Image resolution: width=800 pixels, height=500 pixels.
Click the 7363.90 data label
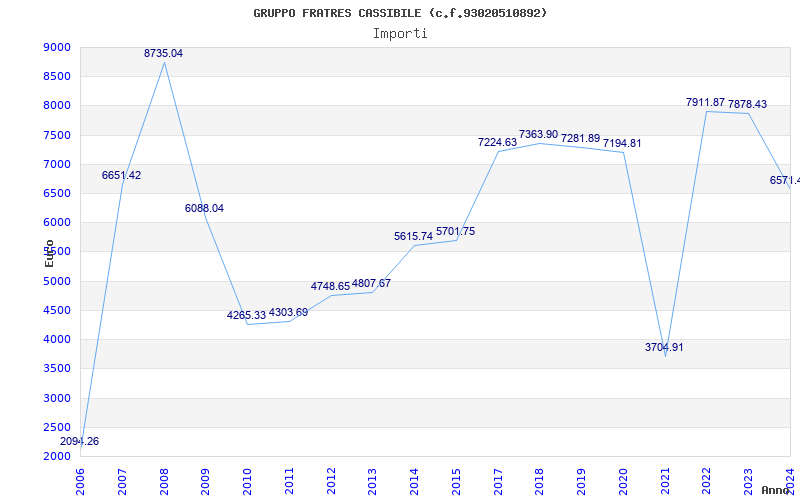(x=538, y=134)
